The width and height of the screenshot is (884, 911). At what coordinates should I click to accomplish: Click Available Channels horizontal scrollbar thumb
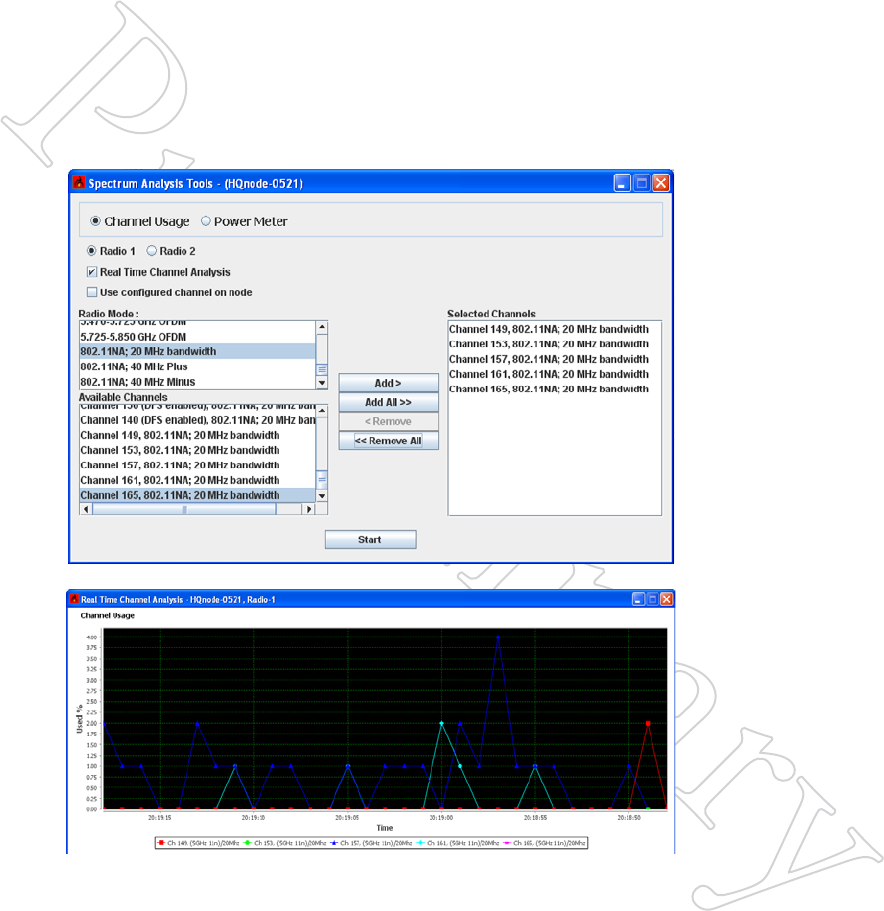184,509
